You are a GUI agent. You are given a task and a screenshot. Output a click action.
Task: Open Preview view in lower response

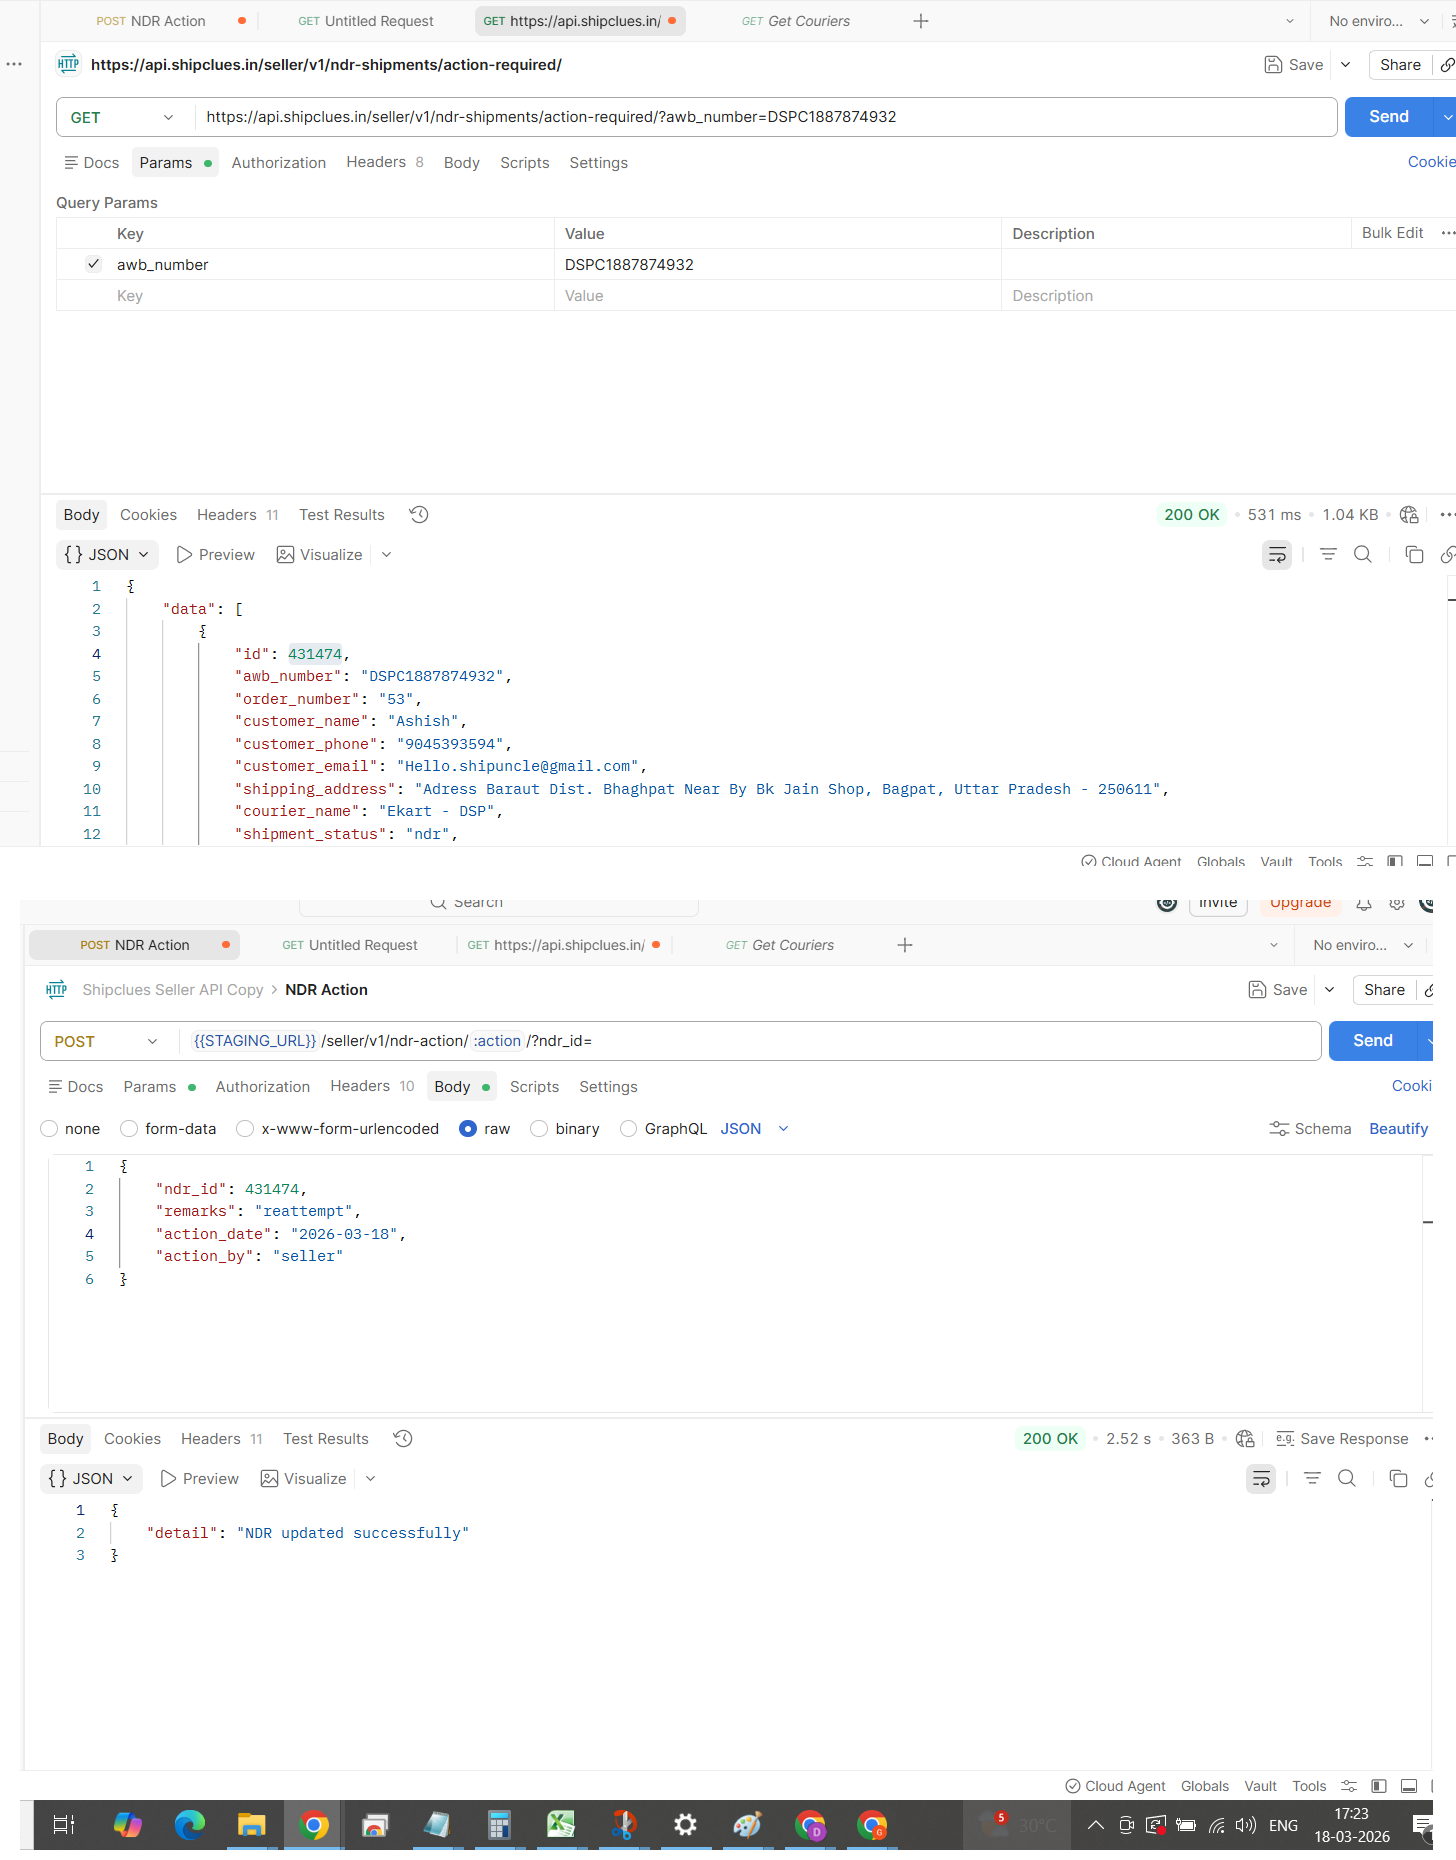point(200,1478)
